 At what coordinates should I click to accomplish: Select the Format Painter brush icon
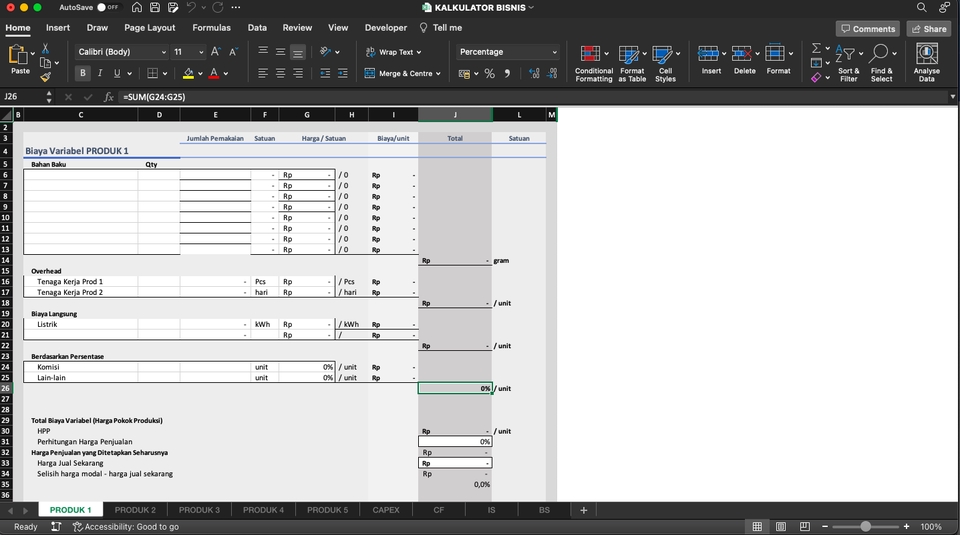[x=46, y=76]
